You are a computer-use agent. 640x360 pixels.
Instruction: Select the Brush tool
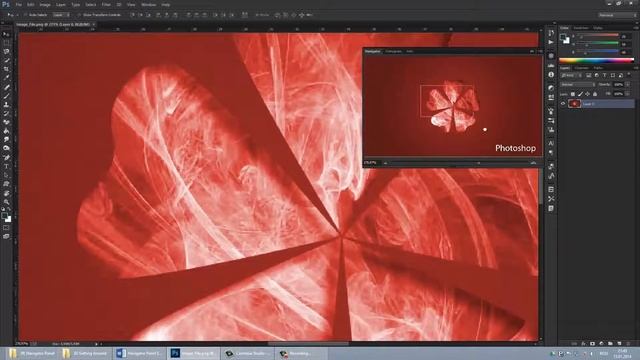tap(6, 96)
